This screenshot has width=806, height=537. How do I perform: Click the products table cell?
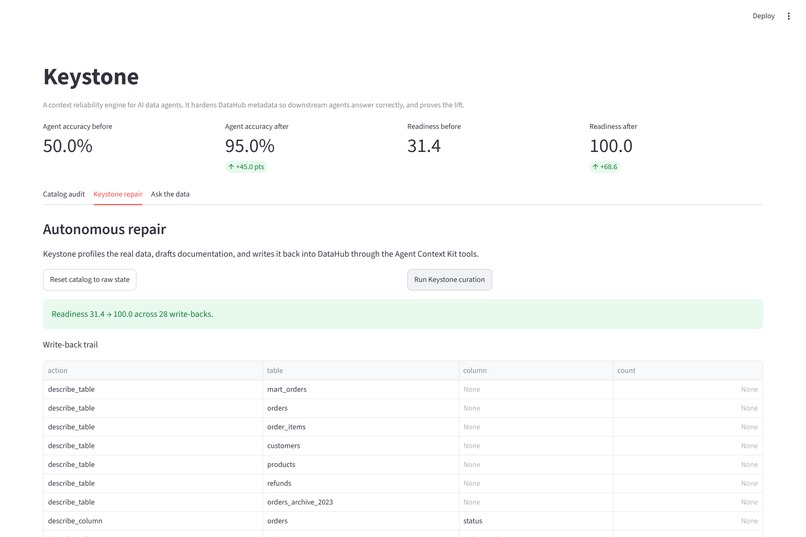(361, 465)
